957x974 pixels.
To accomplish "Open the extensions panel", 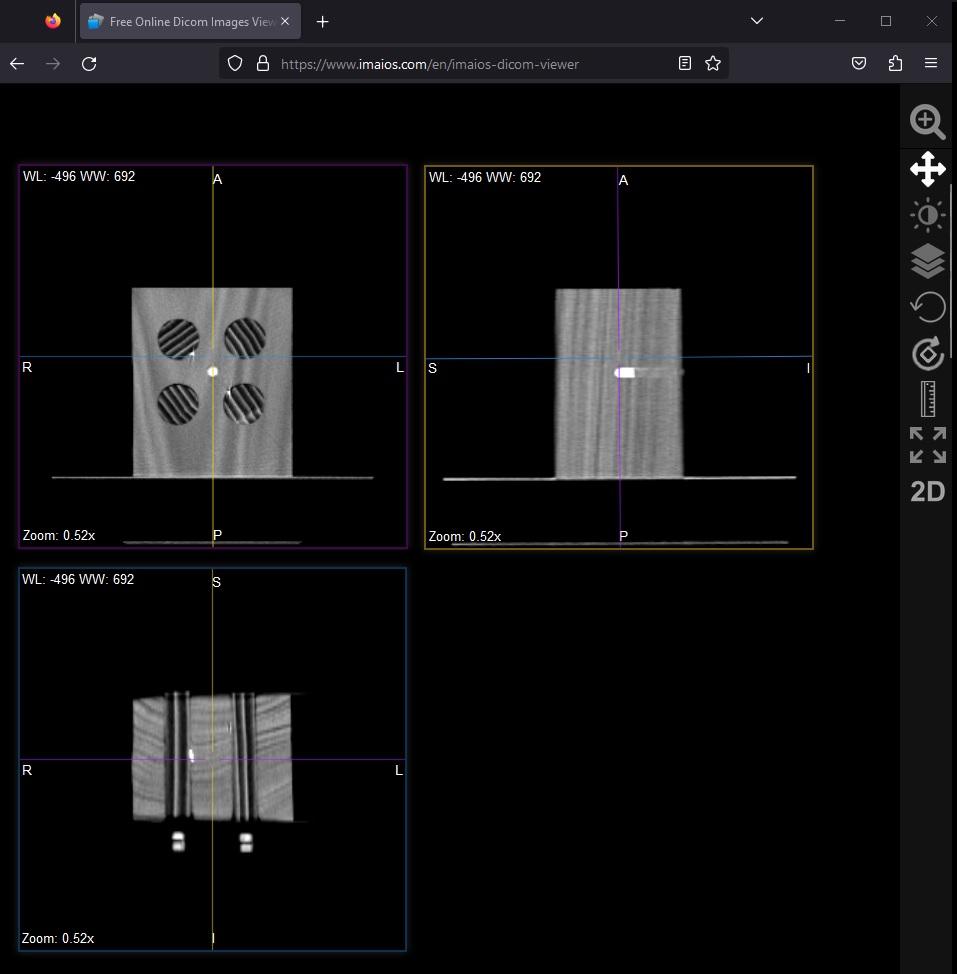I will tap(895, 64).
